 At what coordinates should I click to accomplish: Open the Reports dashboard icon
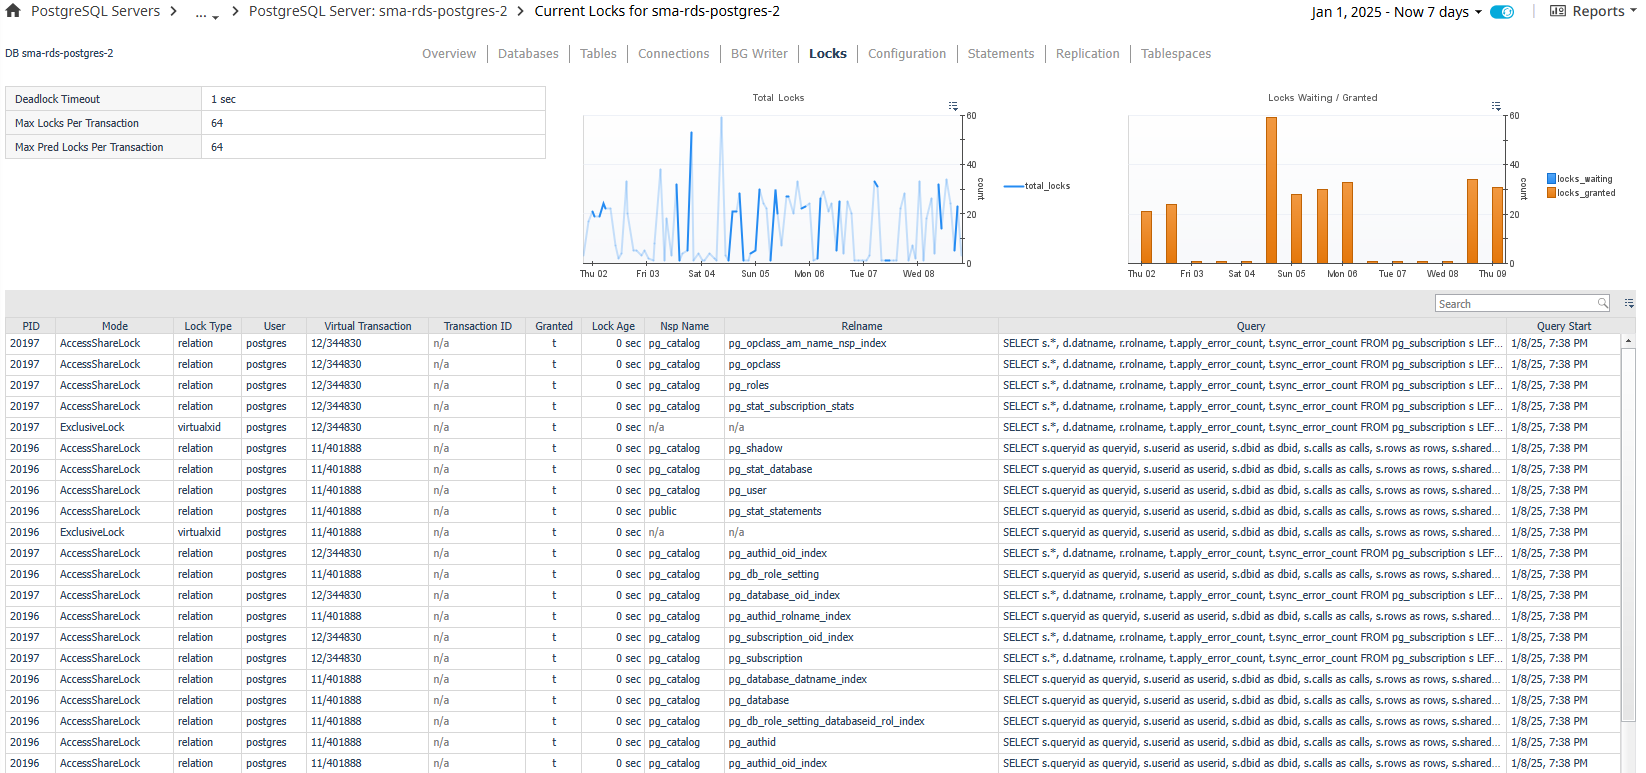point(1557,11)
